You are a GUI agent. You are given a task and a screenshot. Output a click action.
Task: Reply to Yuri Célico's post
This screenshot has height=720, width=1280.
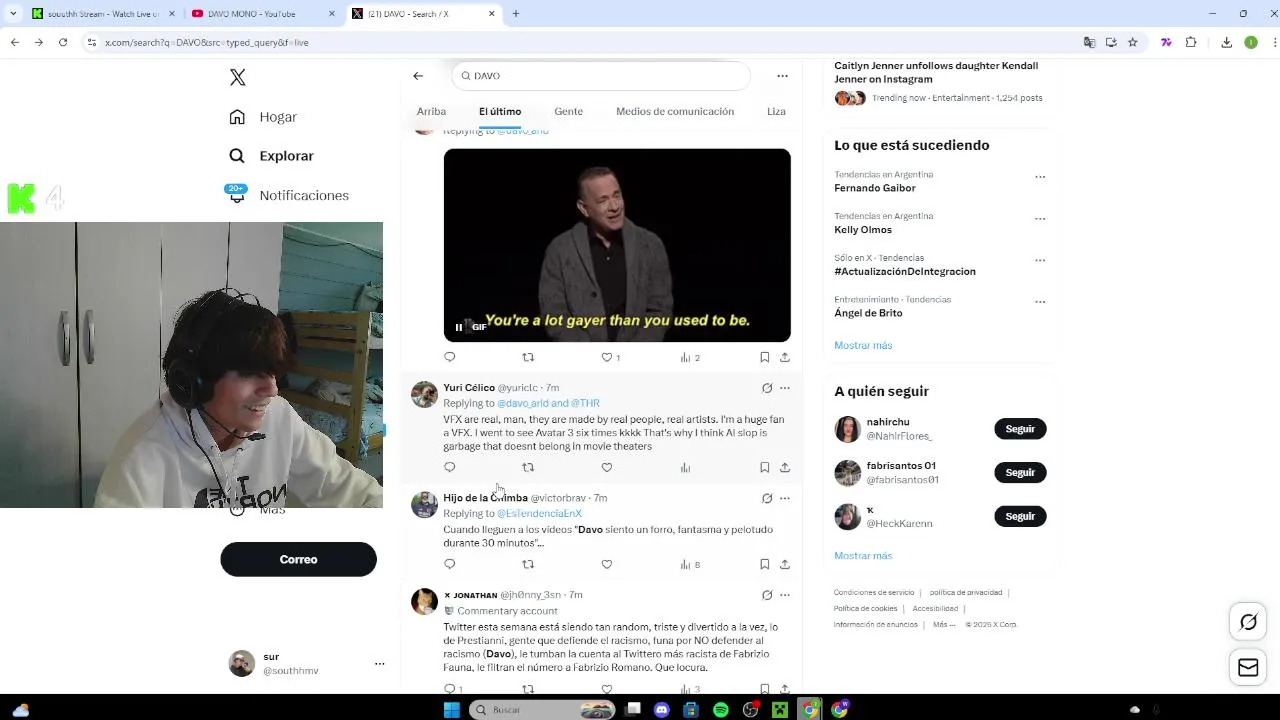coord(449,467)
